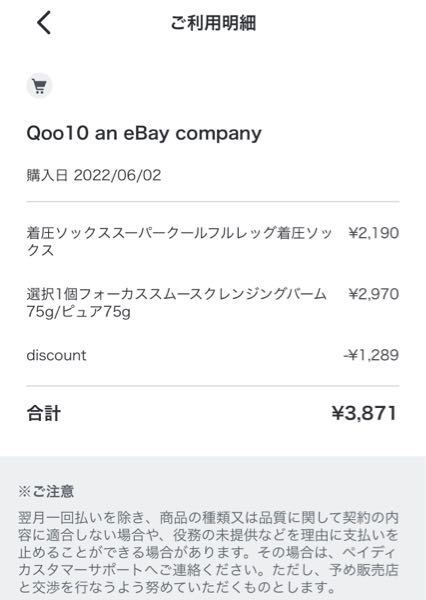The height and width of the screenshot is (600, 426).
Task: Tap the discount label
Action: tap(56, 355)
